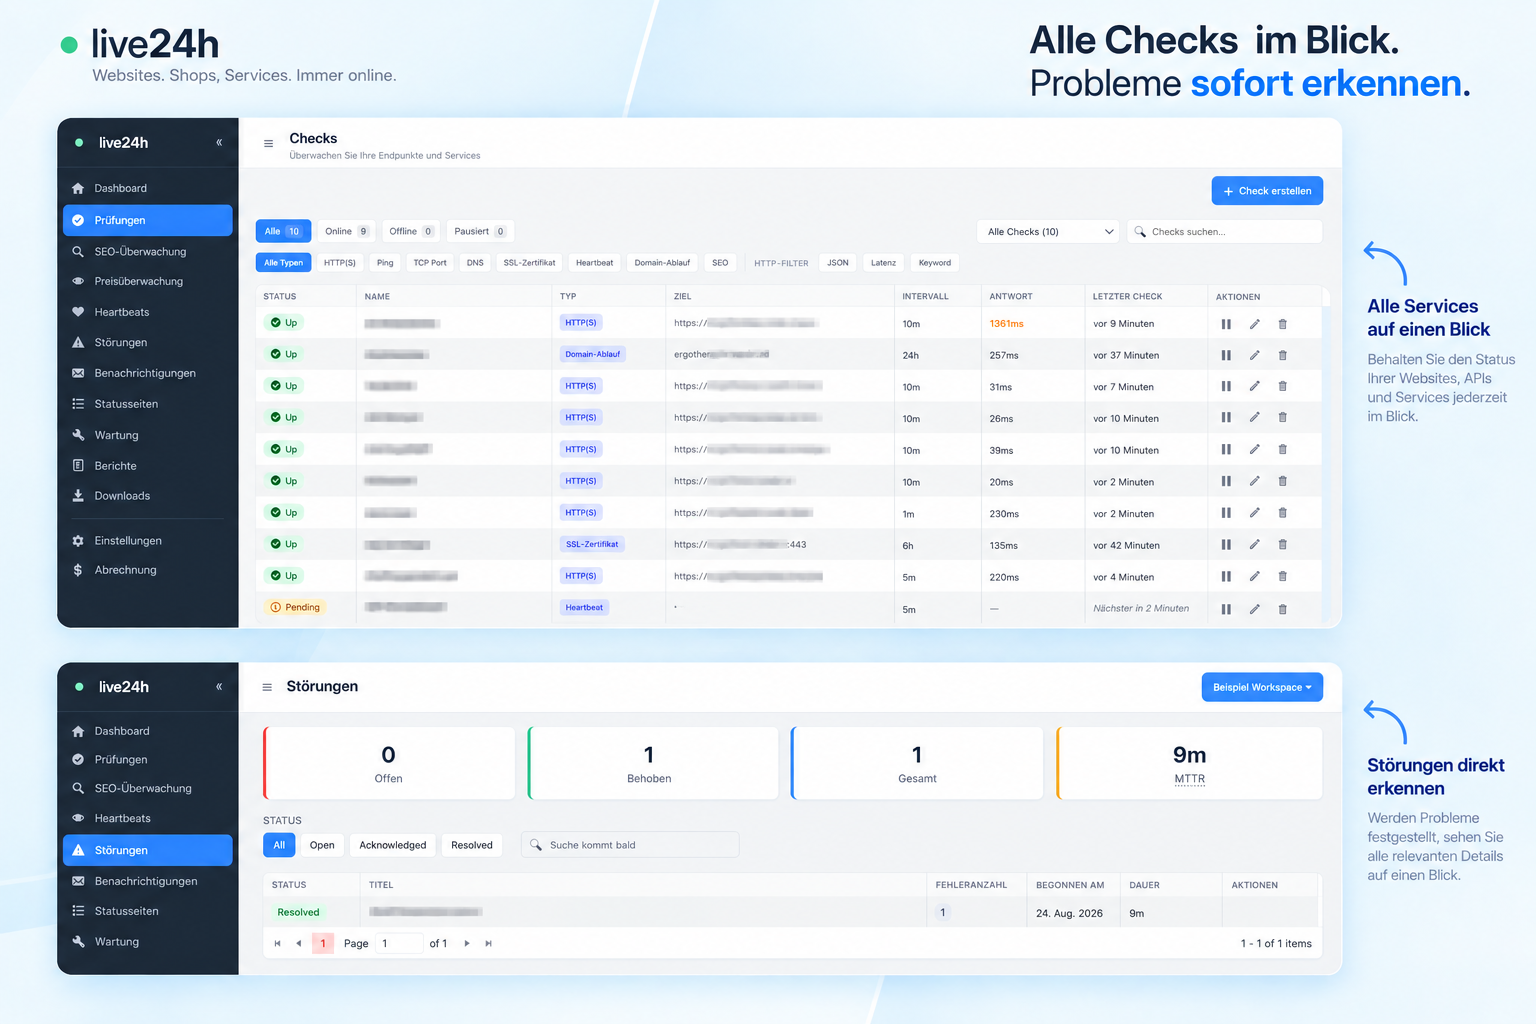Toggle the Ping type filter chip
The height and width of the screenshot is (1024, 1536).
click(385, 263)
